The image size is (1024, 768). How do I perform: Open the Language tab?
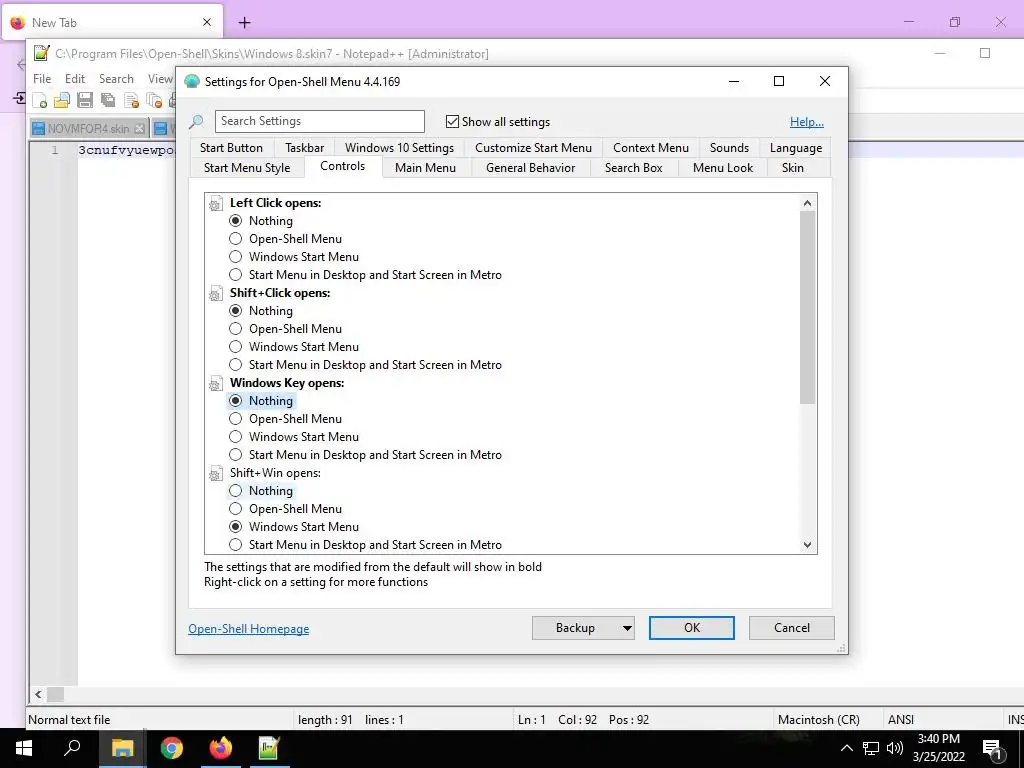(x=795, y=148)
